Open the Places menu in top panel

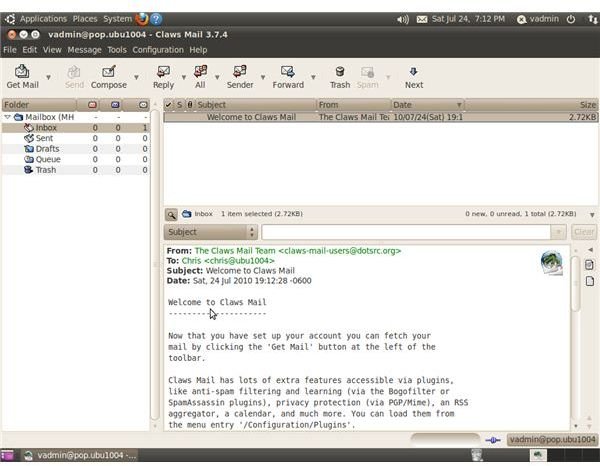85,19
